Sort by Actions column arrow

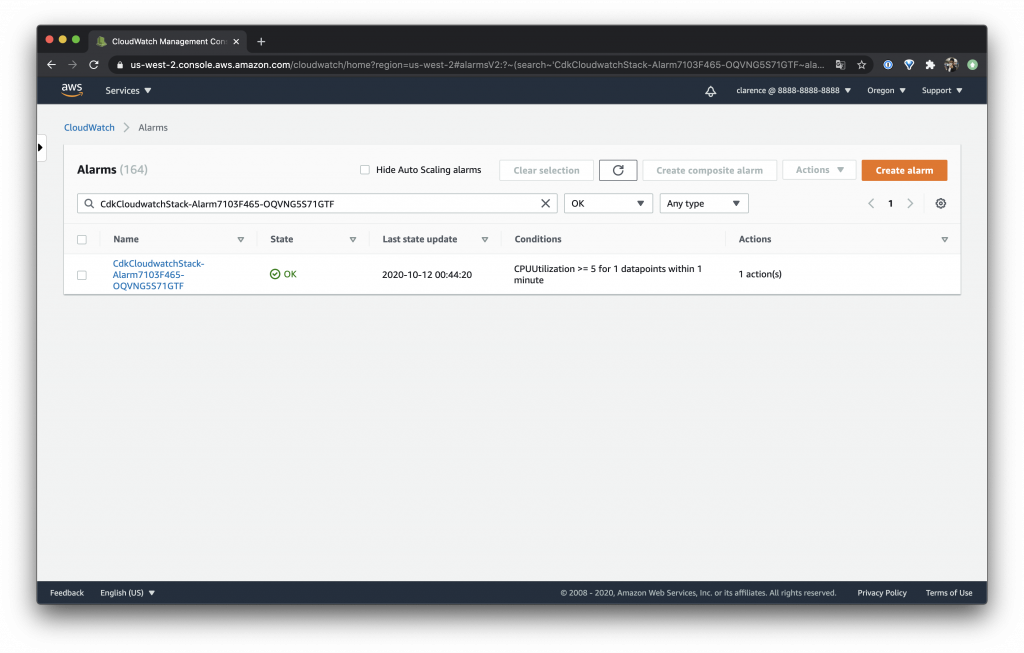(944, 240)
